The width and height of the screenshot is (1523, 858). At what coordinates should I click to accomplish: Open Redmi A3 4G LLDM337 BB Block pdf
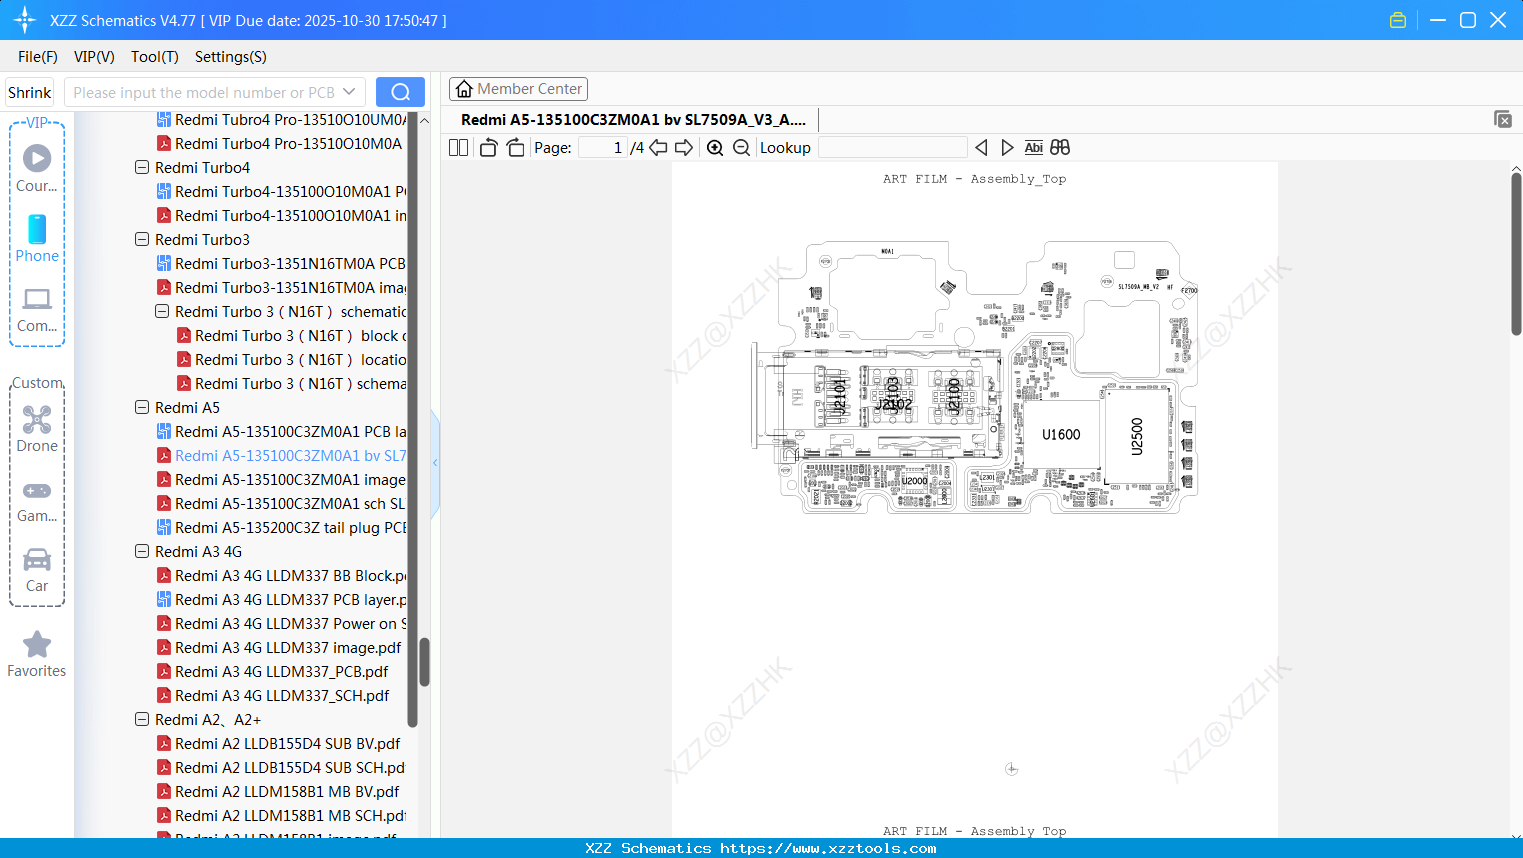coord(282,576)
